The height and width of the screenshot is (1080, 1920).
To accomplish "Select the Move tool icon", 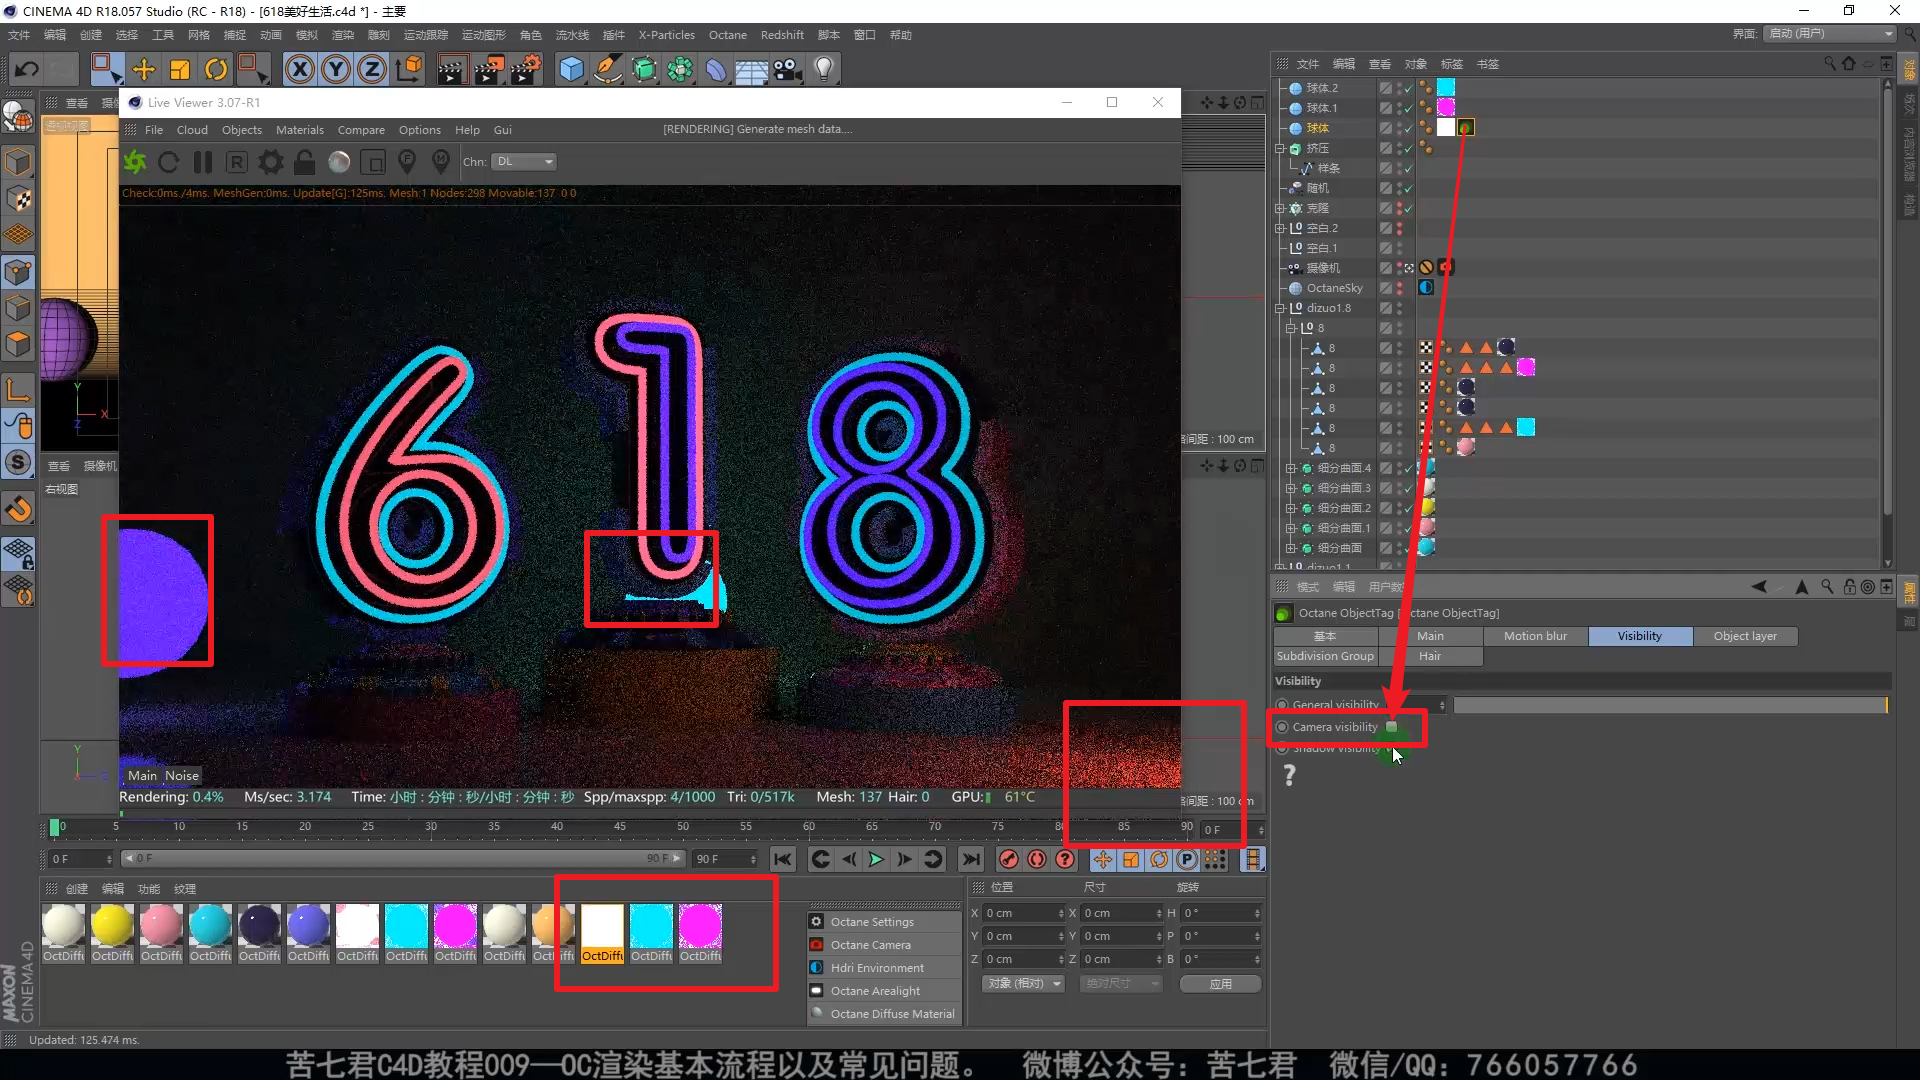I will [x=144, y=69].
